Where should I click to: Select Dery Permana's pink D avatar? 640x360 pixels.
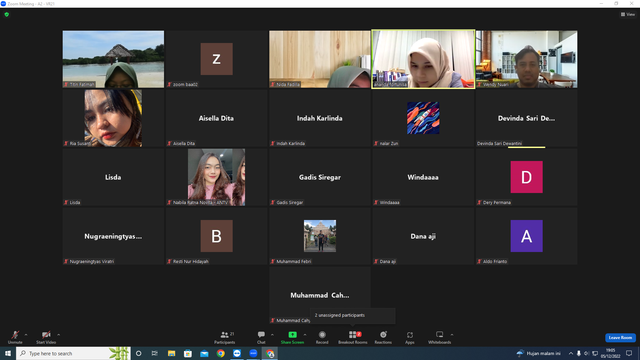coord(527,177)
